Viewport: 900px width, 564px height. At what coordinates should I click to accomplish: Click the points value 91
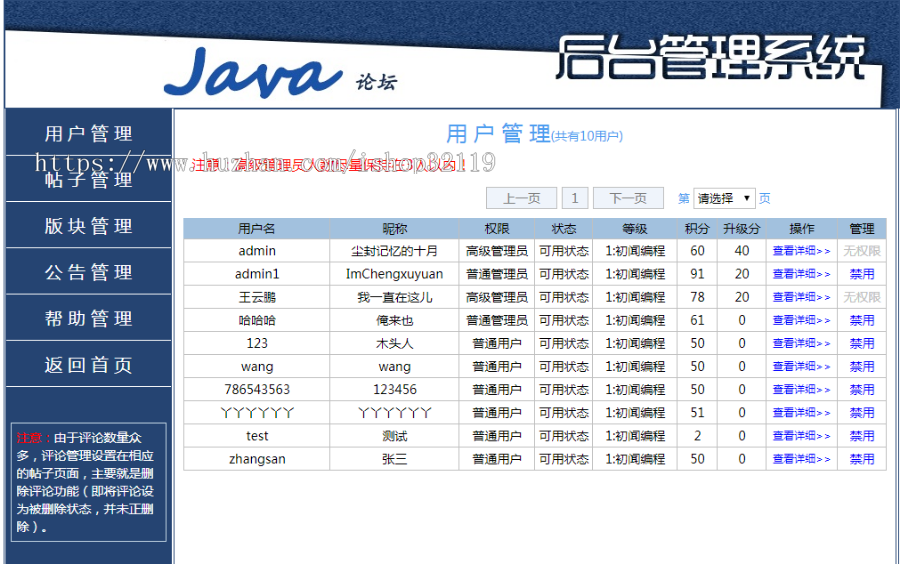[x=697, y=274]
